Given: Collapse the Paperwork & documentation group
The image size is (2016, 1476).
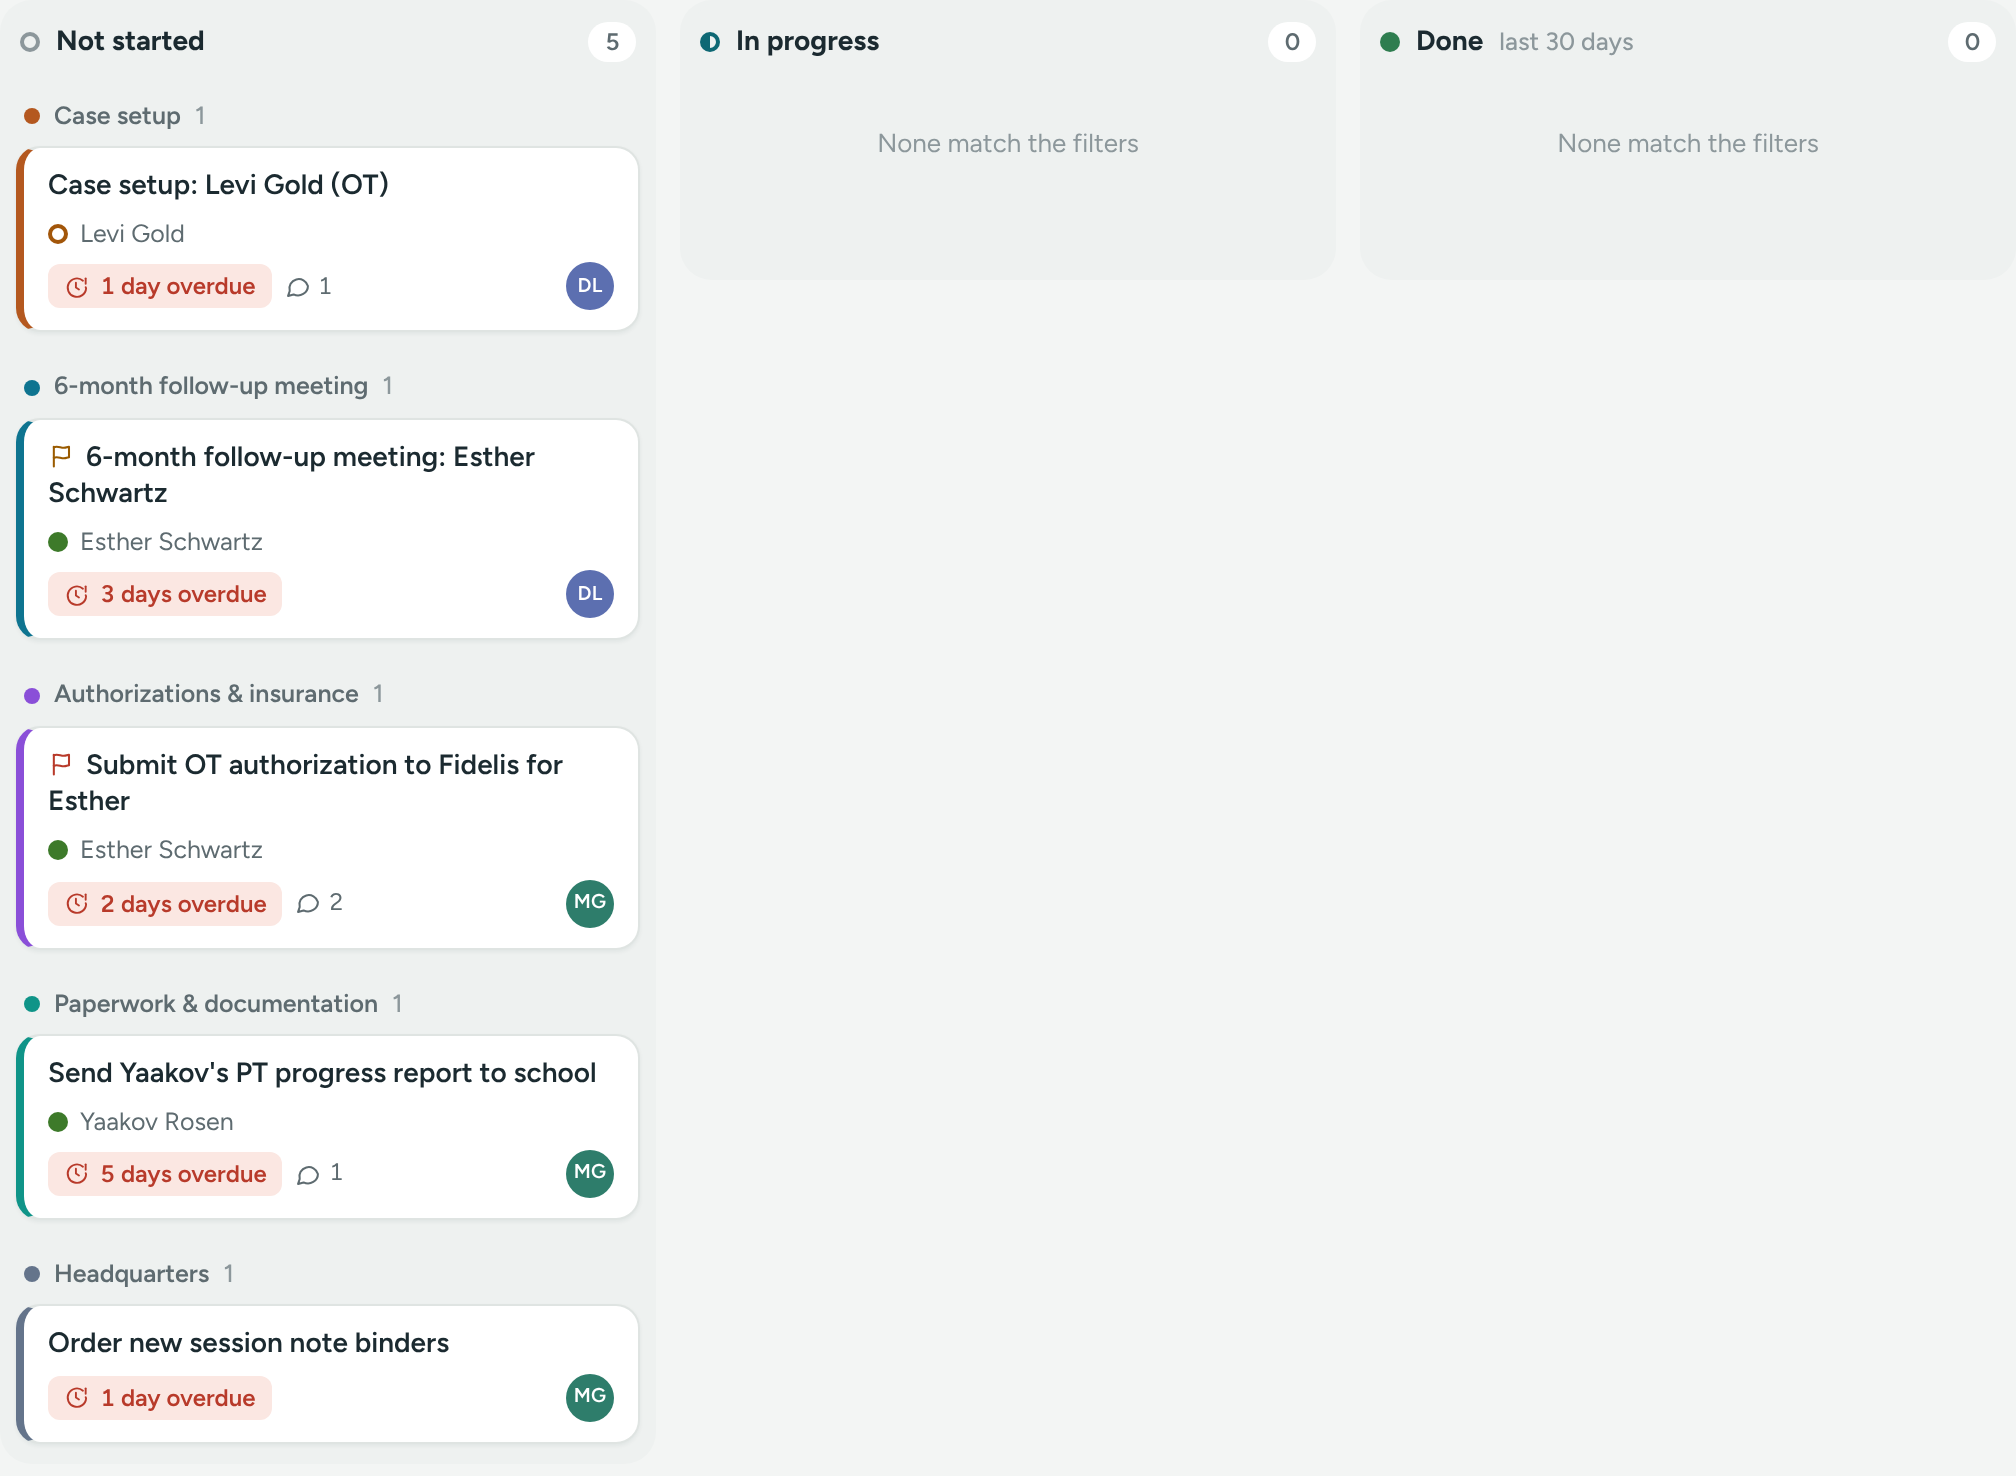Looking at the screenshot, I should click(215, 1004).
